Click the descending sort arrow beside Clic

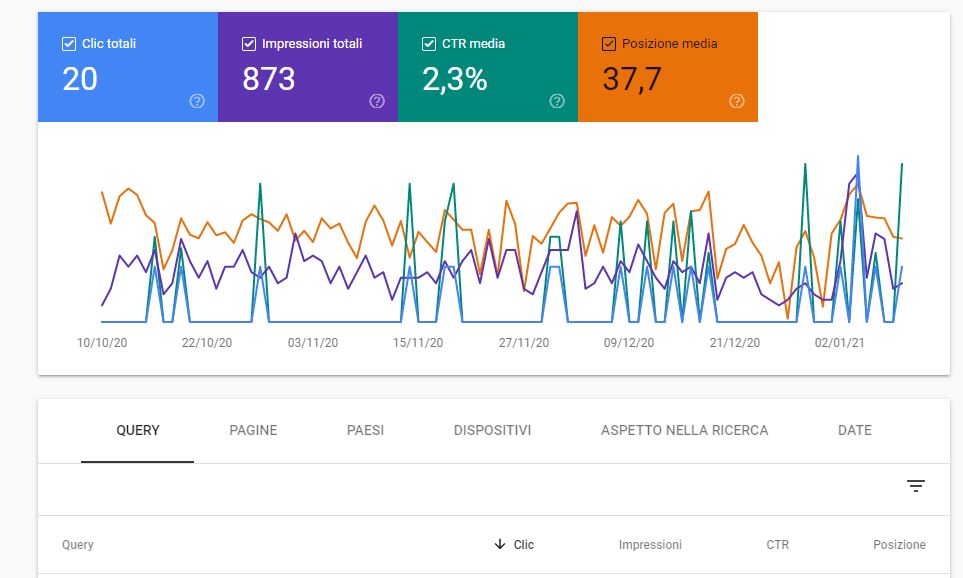[500, 544]
